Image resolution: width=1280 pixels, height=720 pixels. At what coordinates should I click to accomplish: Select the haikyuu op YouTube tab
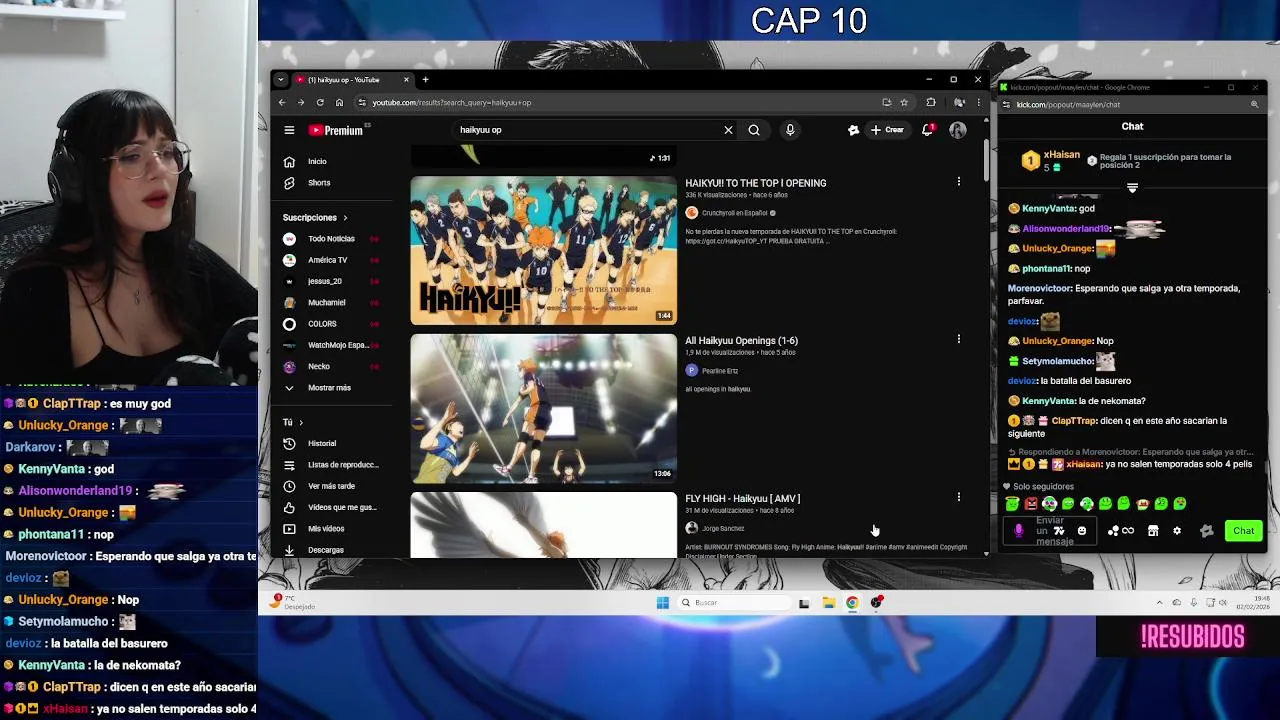351,80
